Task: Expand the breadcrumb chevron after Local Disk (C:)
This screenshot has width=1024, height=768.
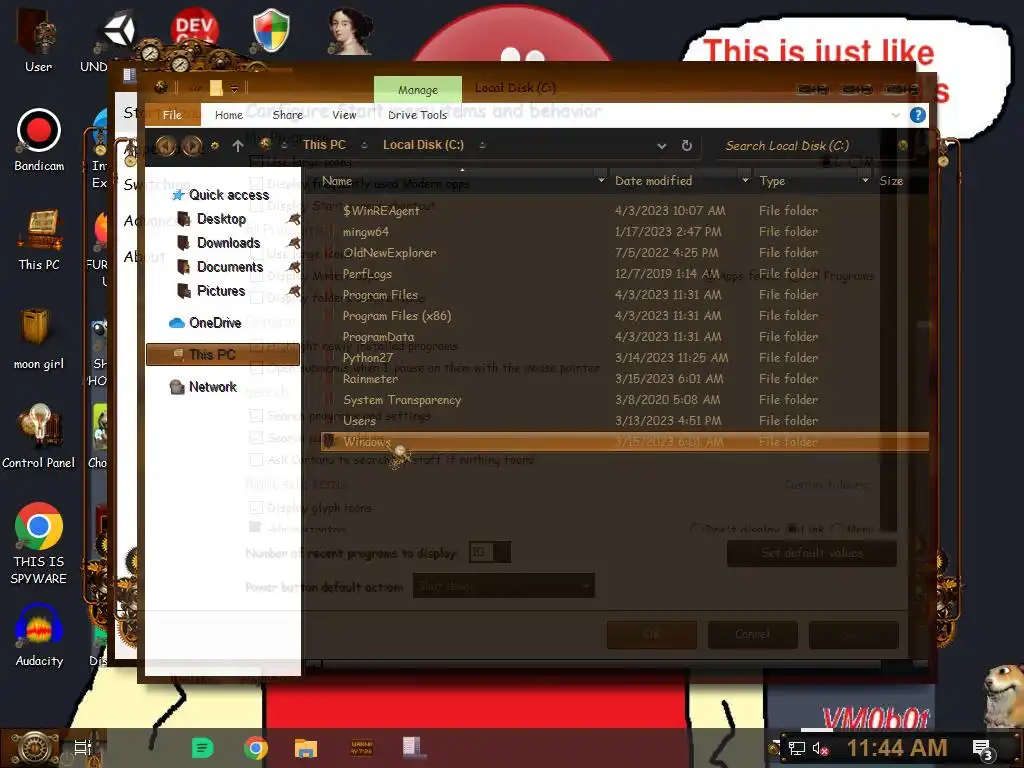Action: click(482, 145)
